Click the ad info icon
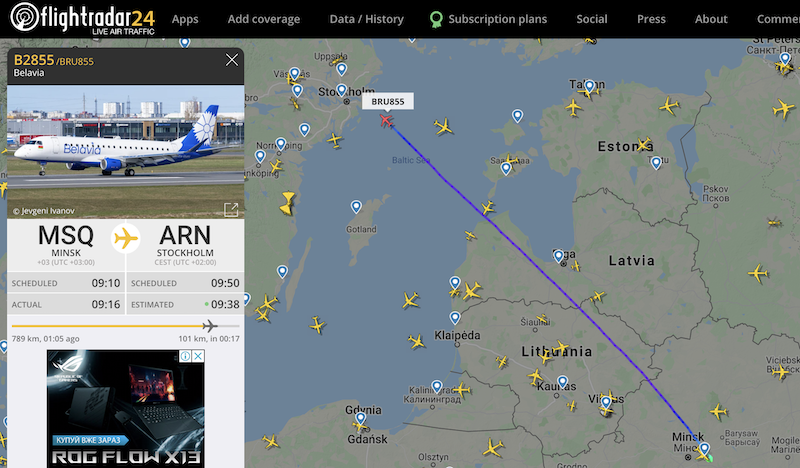This screenshot has width=800, height=468. 186,356
